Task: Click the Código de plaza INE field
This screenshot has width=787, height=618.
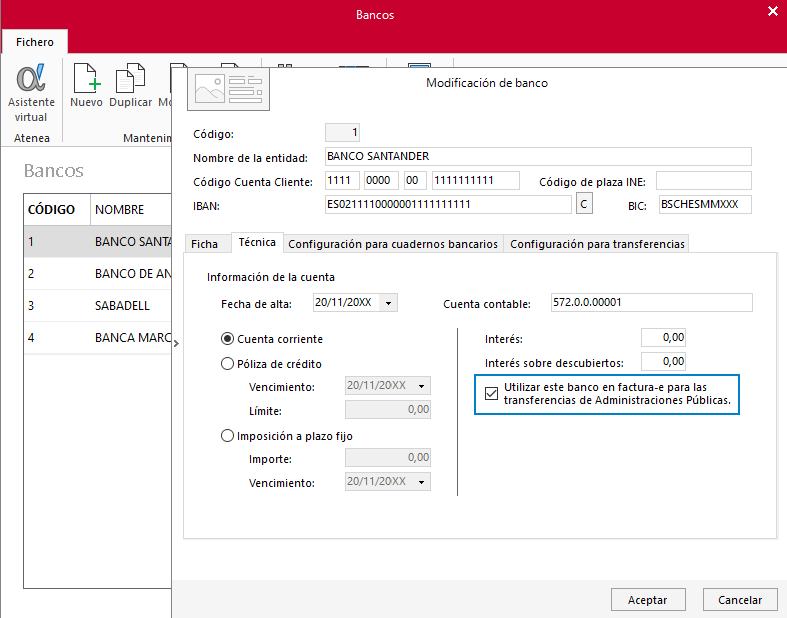Action: point(704,181)
